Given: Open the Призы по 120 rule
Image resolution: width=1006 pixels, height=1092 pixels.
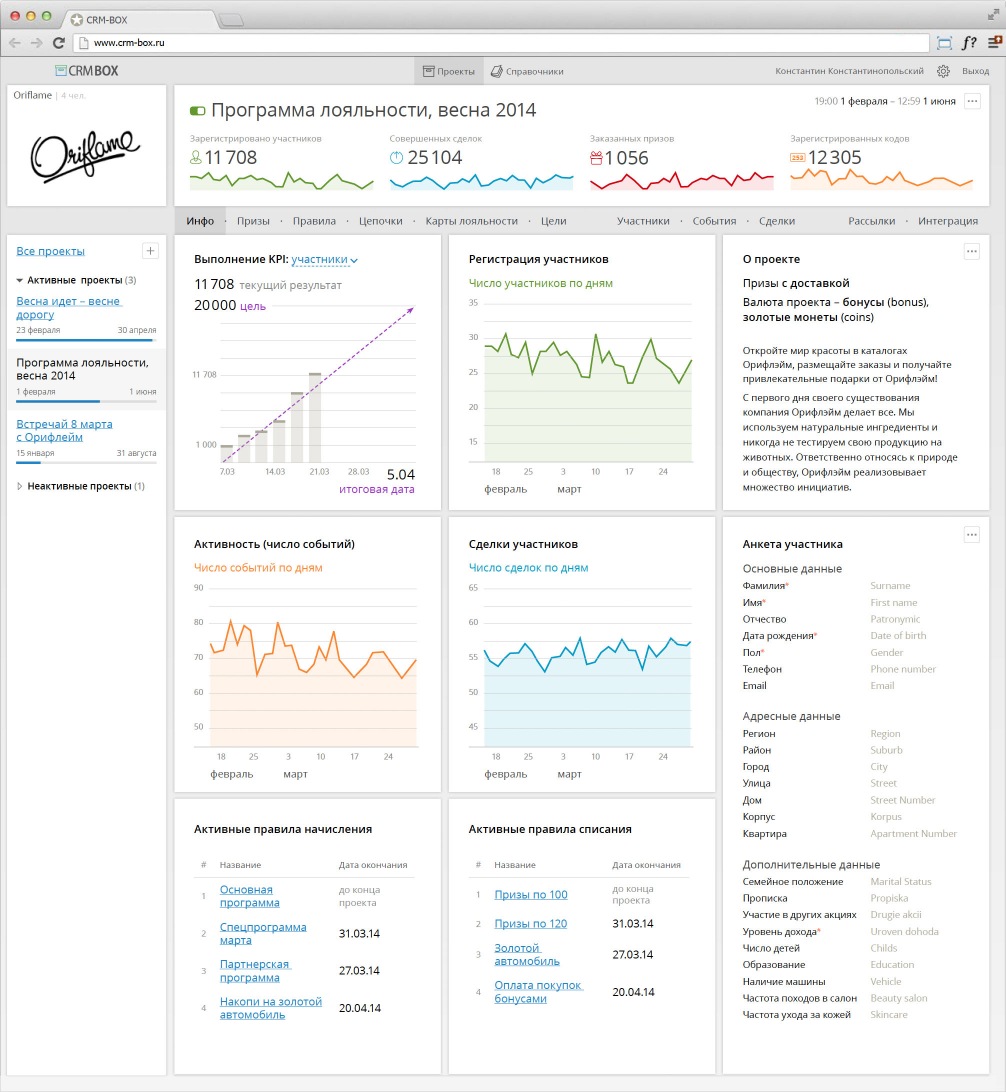Looking at the screenshot, I should pos(530,923).
